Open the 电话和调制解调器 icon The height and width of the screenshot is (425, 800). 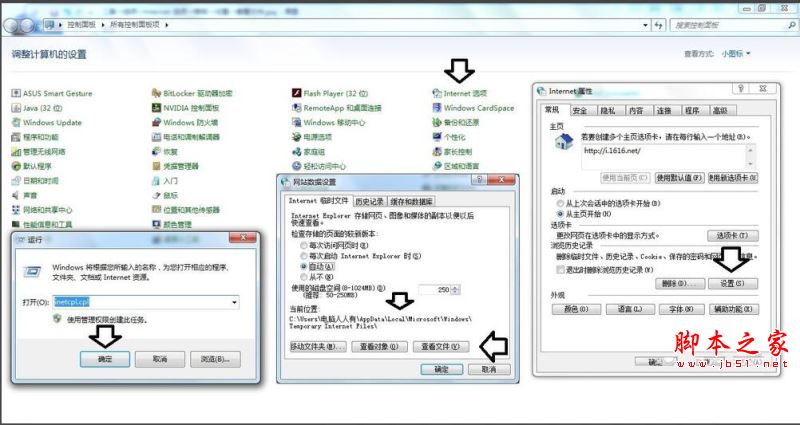(156, 137)
